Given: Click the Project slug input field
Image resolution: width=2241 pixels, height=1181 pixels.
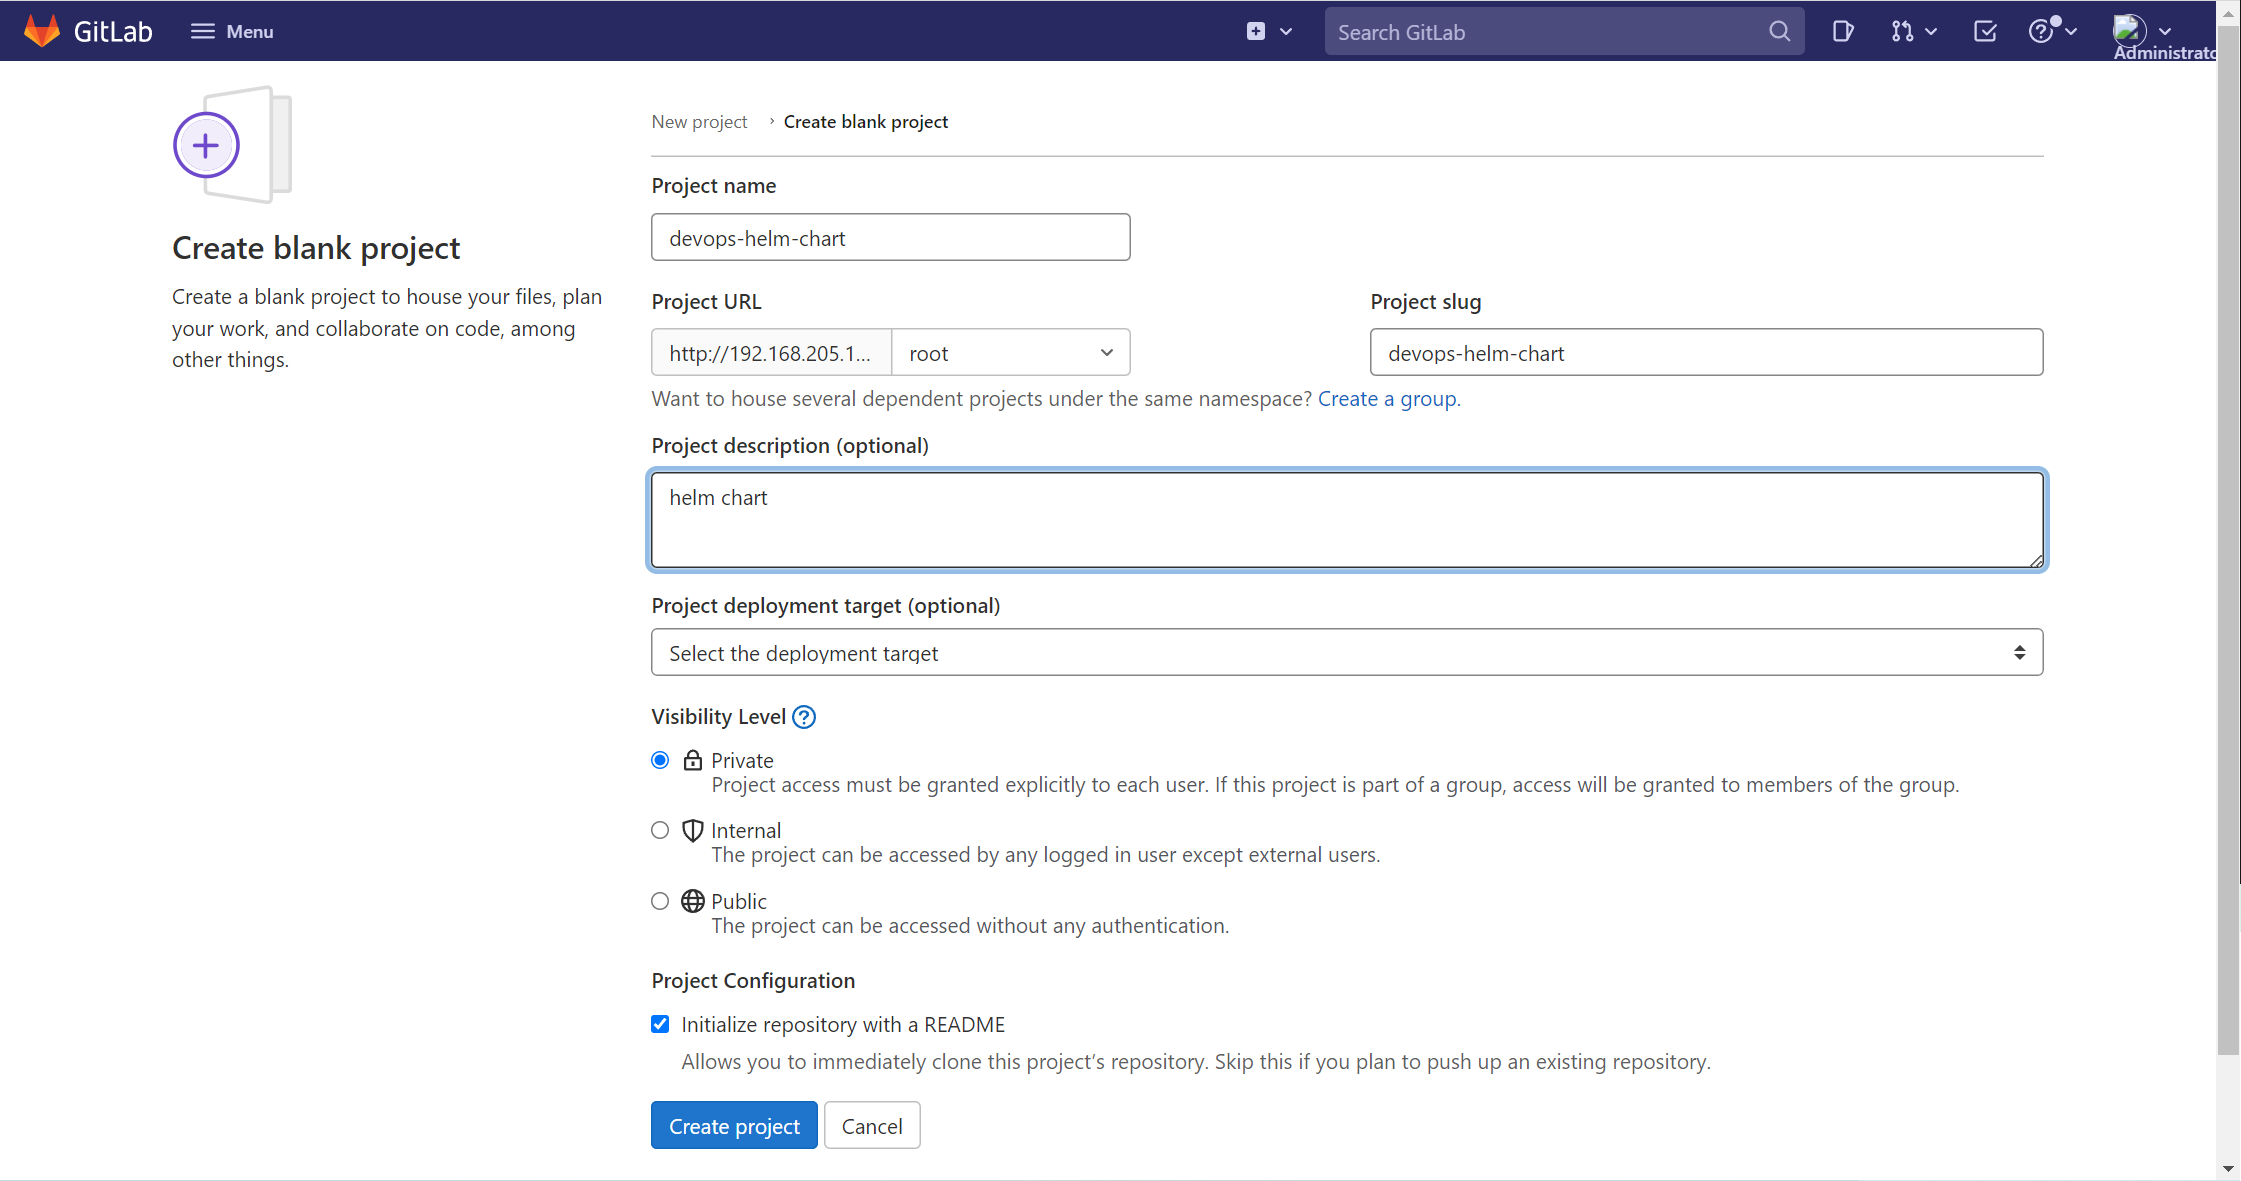Looking at the screenshot, I should (1706, 353).
